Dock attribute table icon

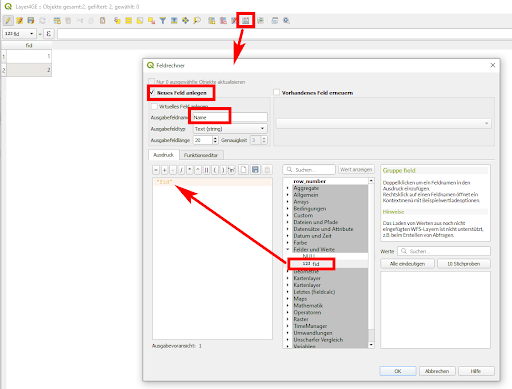[x=275, y=21]
